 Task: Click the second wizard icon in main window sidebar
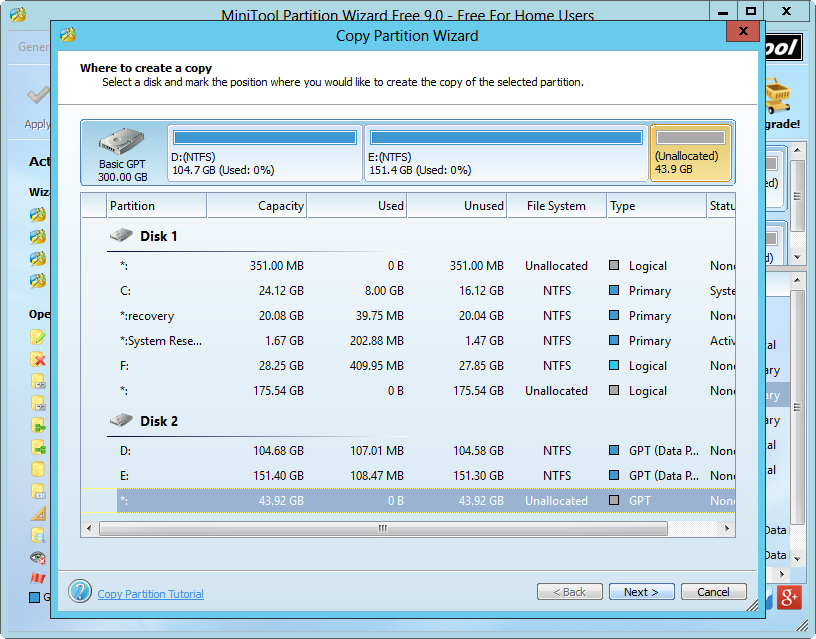[37, 237]
